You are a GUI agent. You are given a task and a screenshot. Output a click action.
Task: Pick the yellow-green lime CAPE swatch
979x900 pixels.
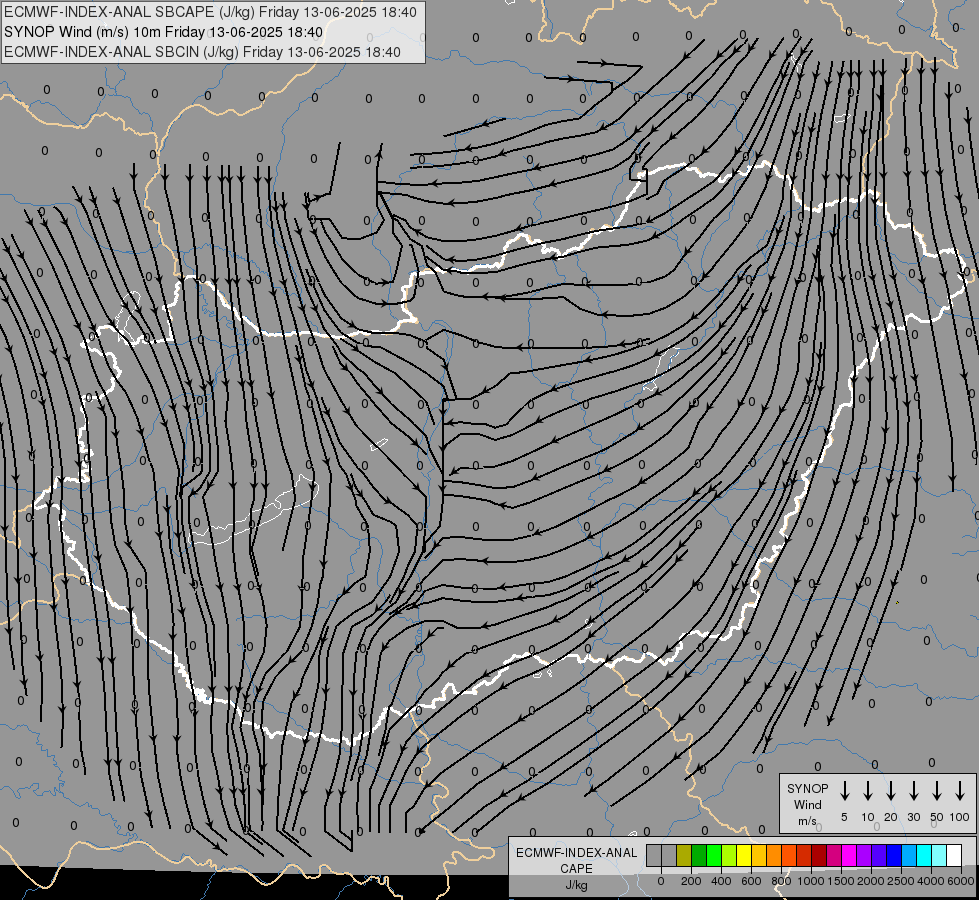pyautogui.click(x=729, y=856)
